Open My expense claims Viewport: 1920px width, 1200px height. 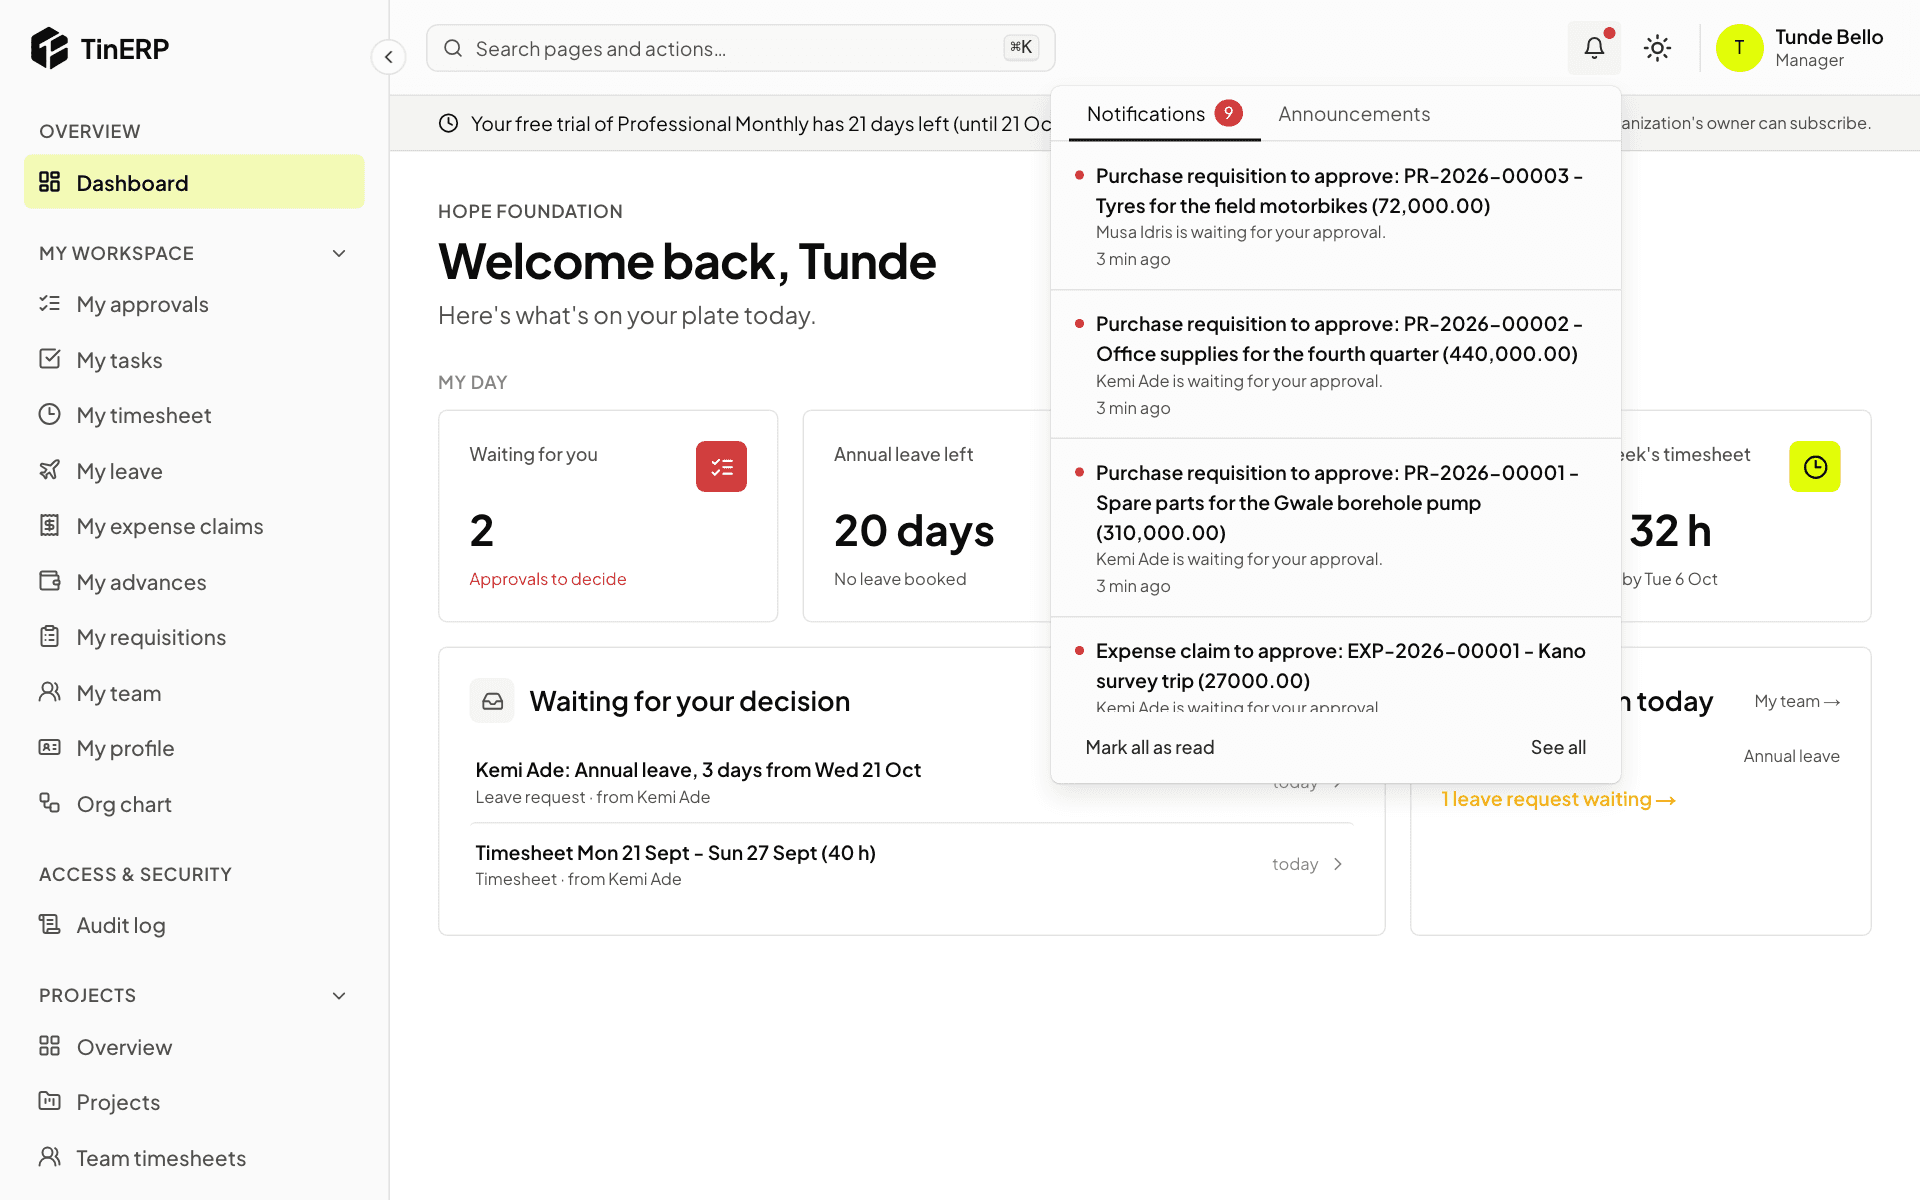(194, 526)
